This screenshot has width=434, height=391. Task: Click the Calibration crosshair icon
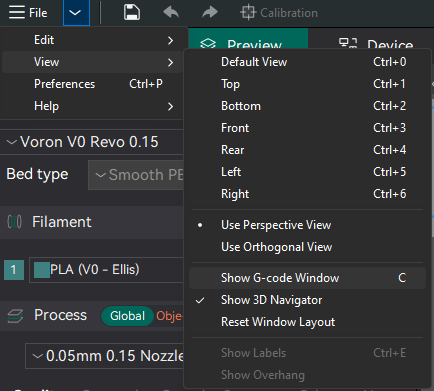248,13
